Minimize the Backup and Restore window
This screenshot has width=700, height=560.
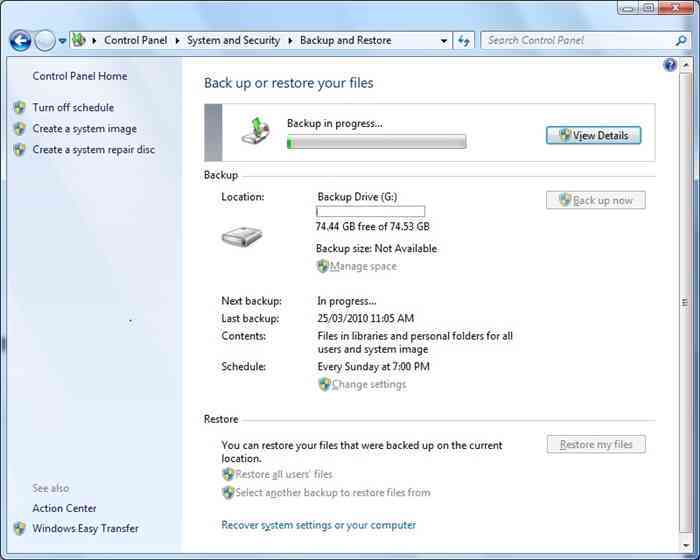(628, 8)
